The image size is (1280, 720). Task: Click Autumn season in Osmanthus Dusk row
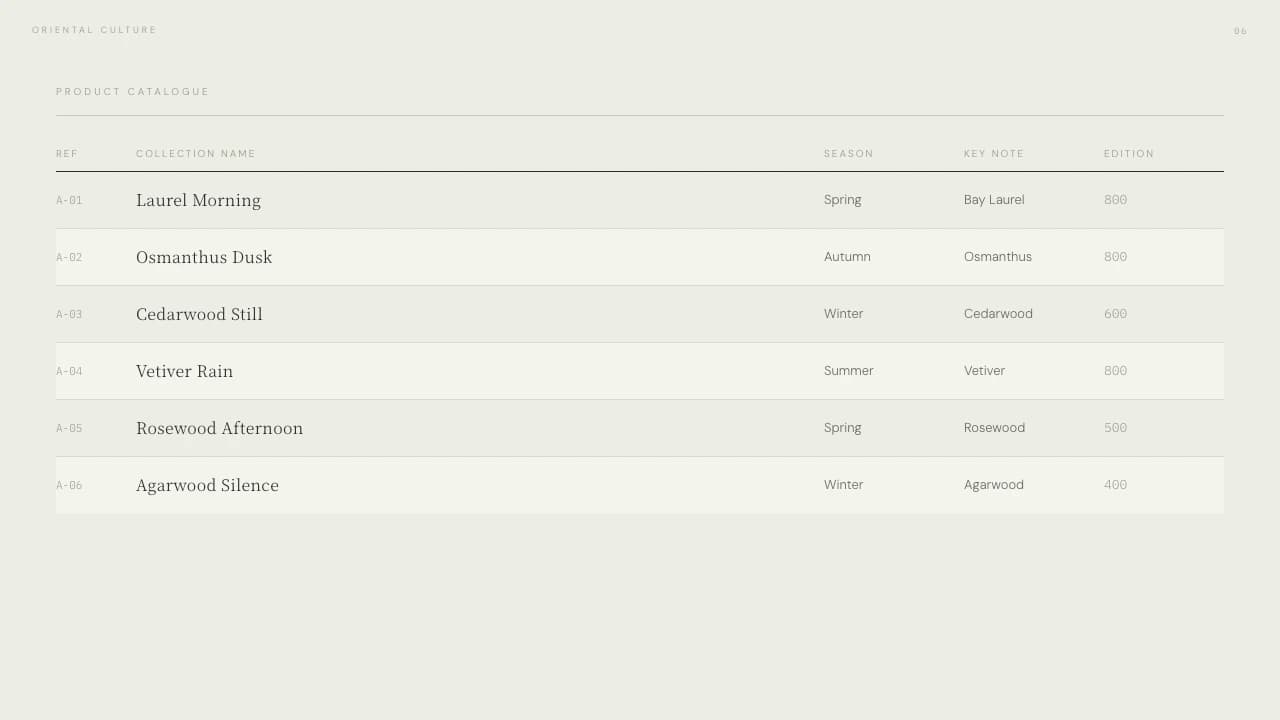point(847,257)
